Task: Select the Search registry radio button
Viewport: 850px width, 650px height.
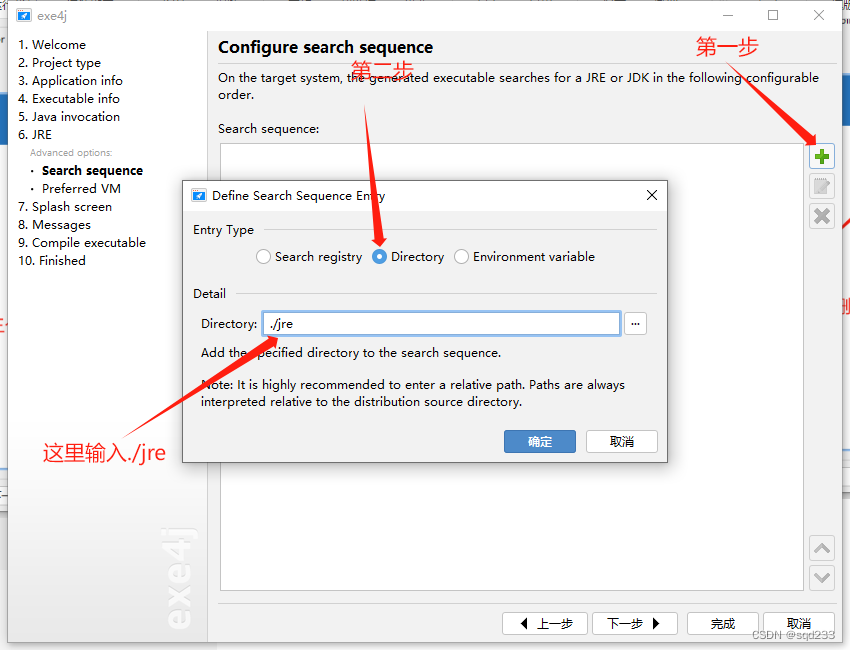Action: pyautogui.click(x=263, y=256)
